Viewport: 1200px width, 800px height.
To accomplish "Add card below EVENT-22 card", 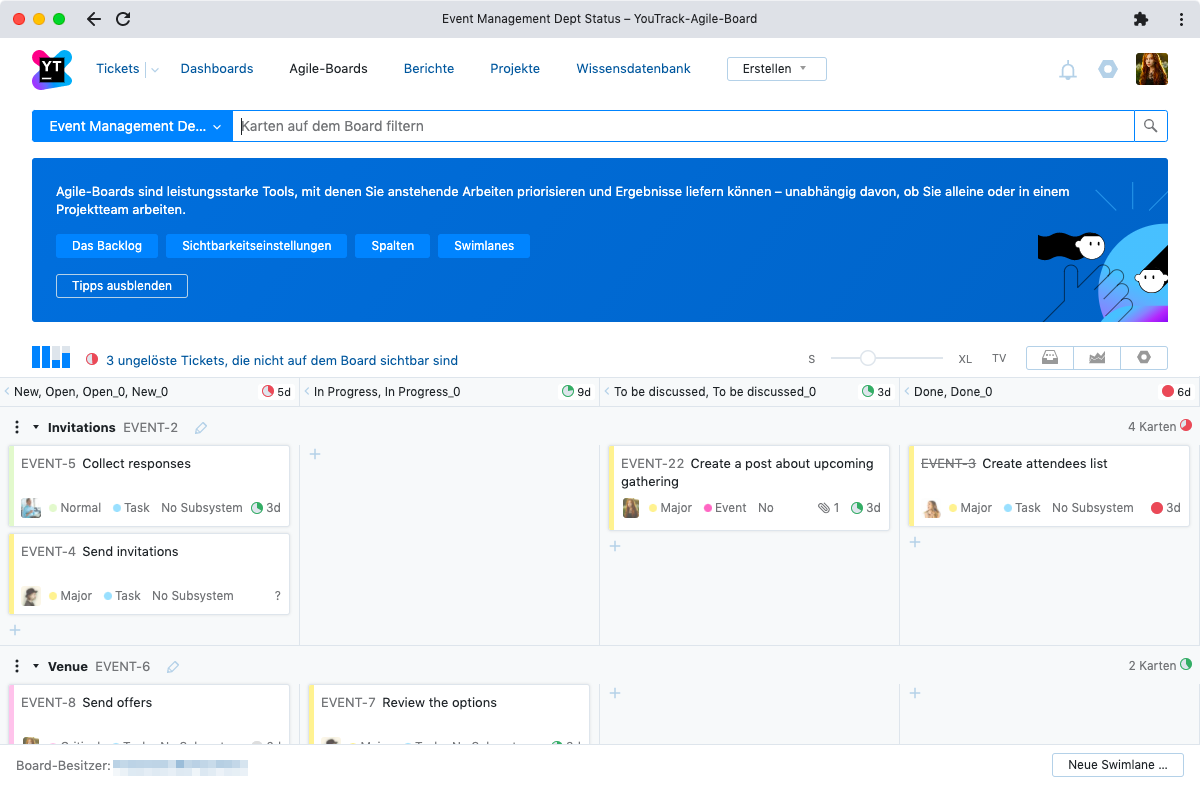I will coord(615,546).
